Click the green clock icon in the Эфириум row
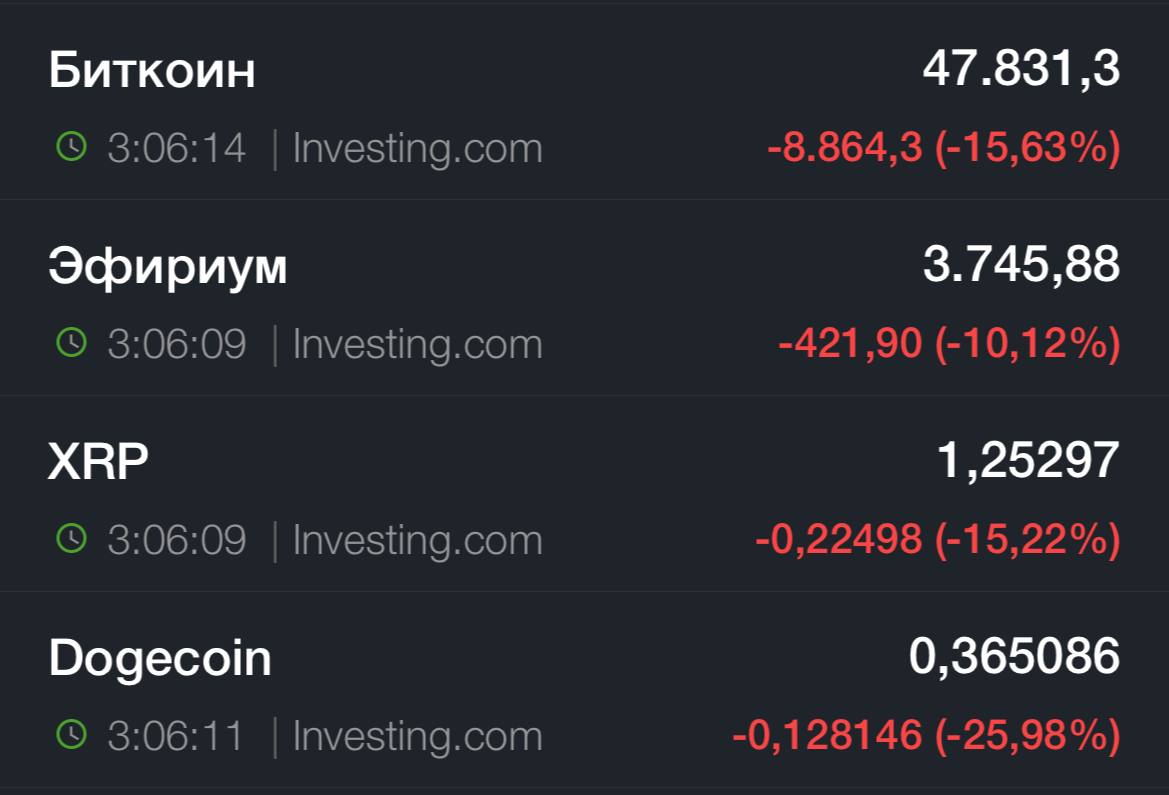 coord(72,342)
